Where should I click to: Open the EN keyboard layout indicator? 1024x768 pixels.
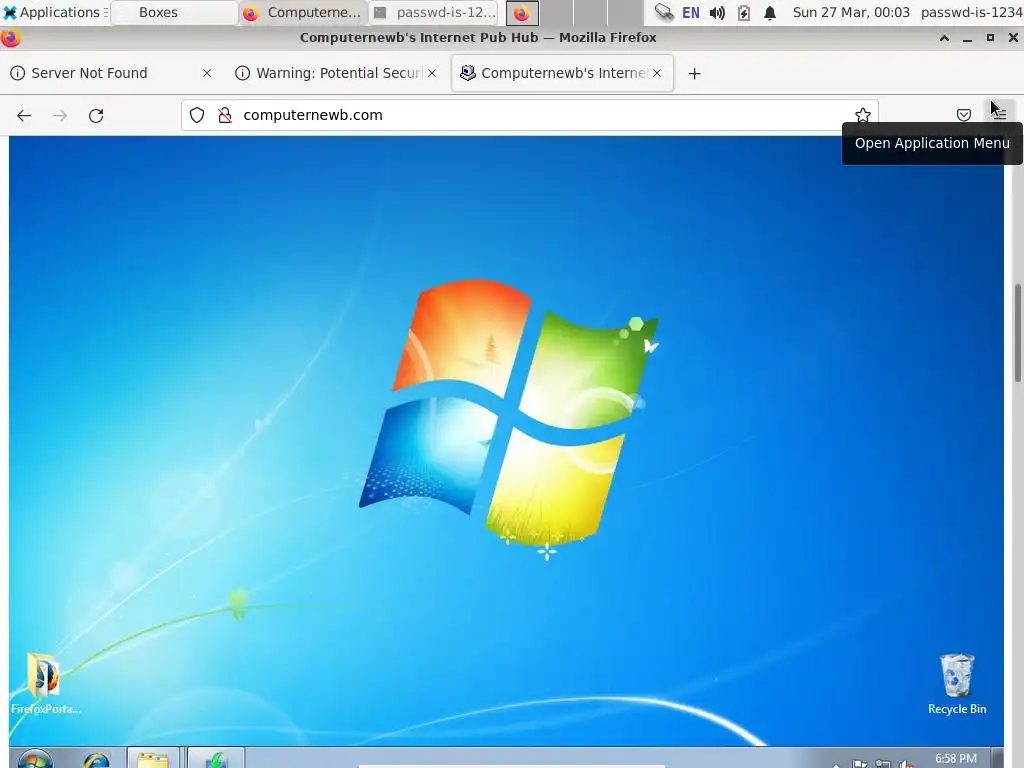[690, 12]
